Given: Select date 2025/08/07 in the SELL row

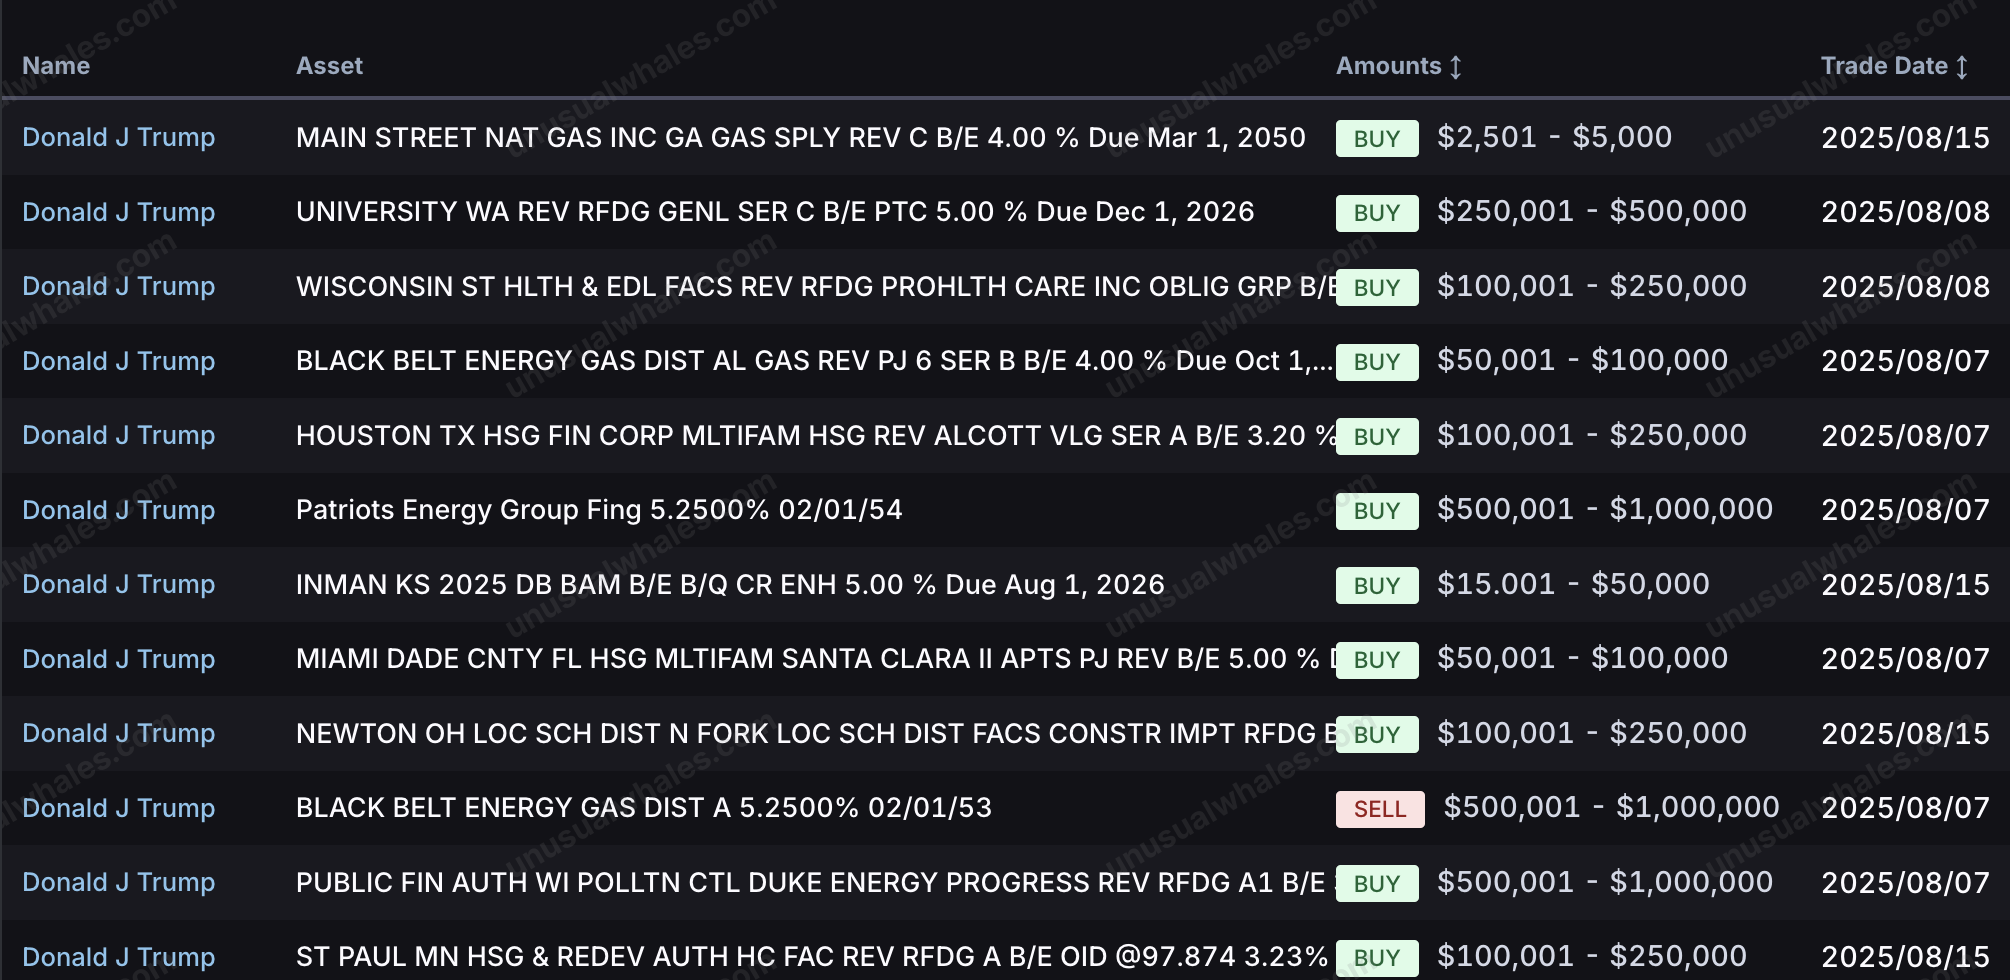Looking at the screenshot, I should [x=1905, y=808].
